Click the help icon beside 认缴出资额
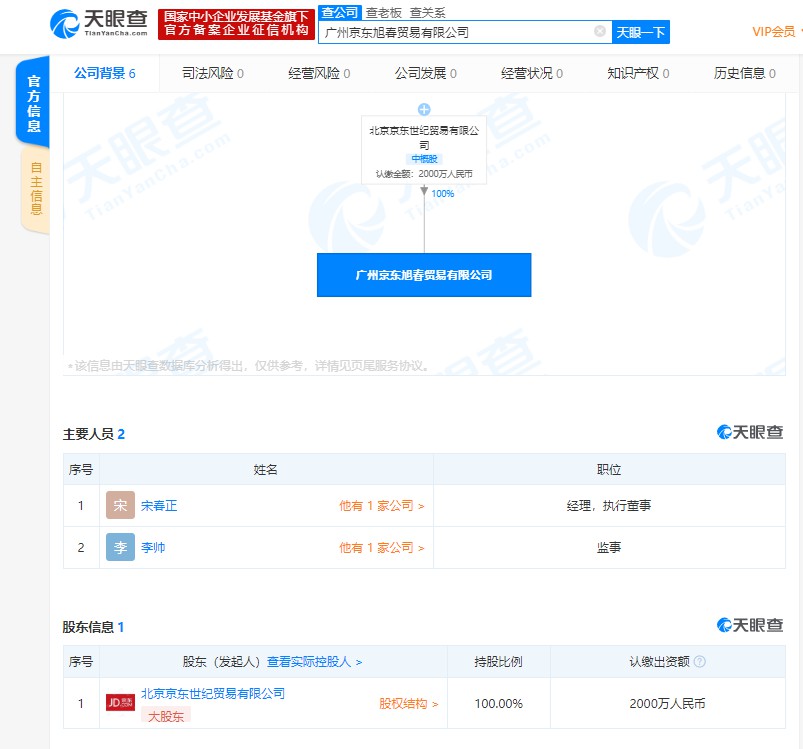The image size is (803, 749). [x=700, y=662]
